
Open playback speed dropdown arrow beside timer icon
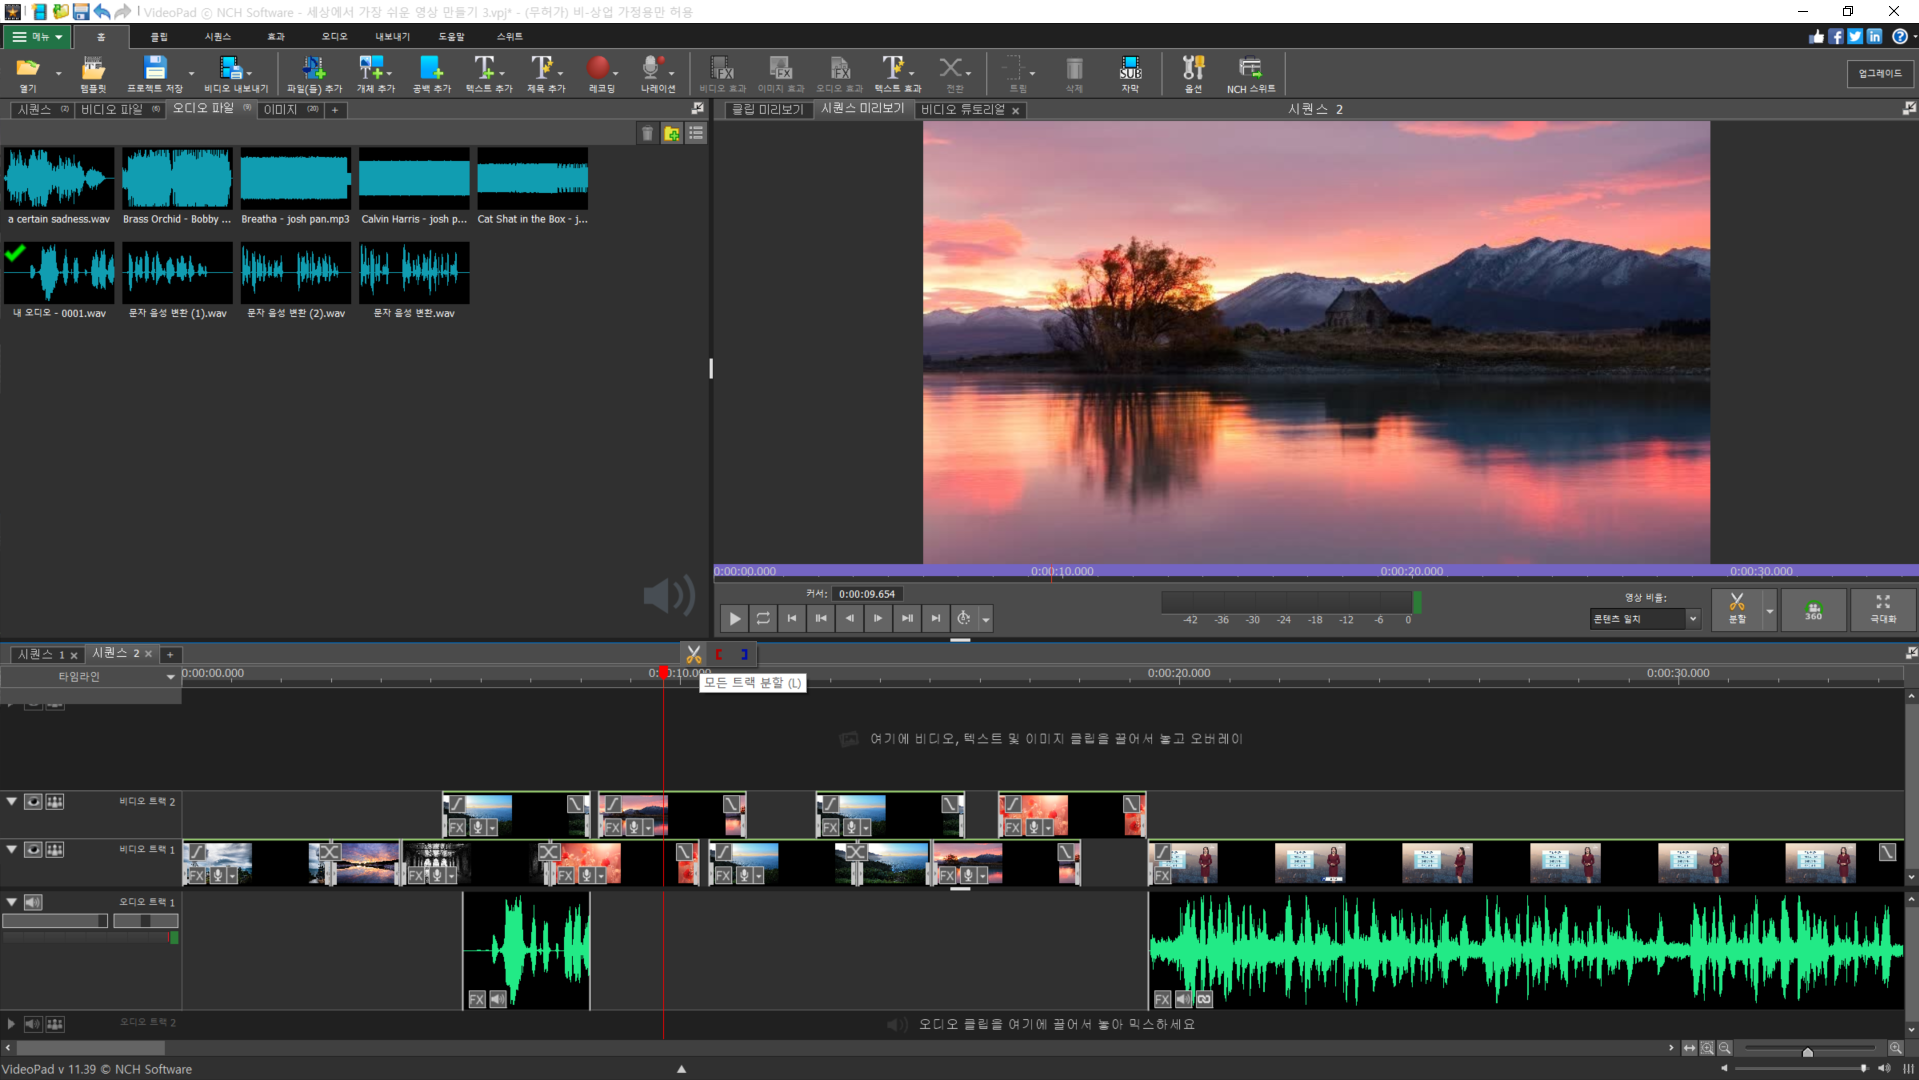[986, 619]
